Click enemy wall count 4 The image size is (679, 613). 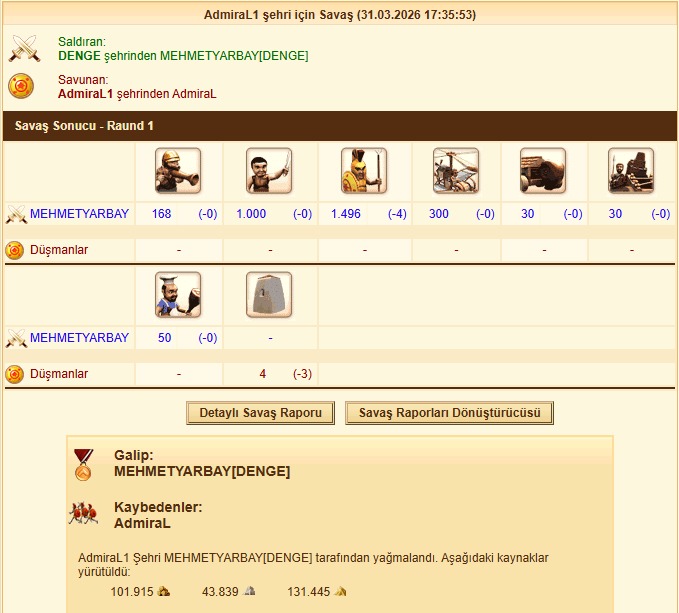tap(262, 374)
